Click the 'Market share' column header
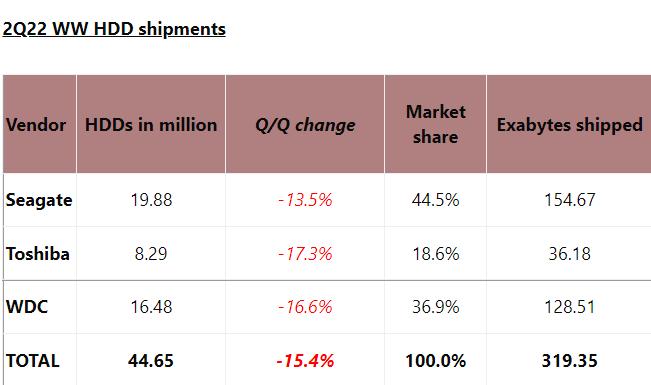 click(x=436, y=124)
